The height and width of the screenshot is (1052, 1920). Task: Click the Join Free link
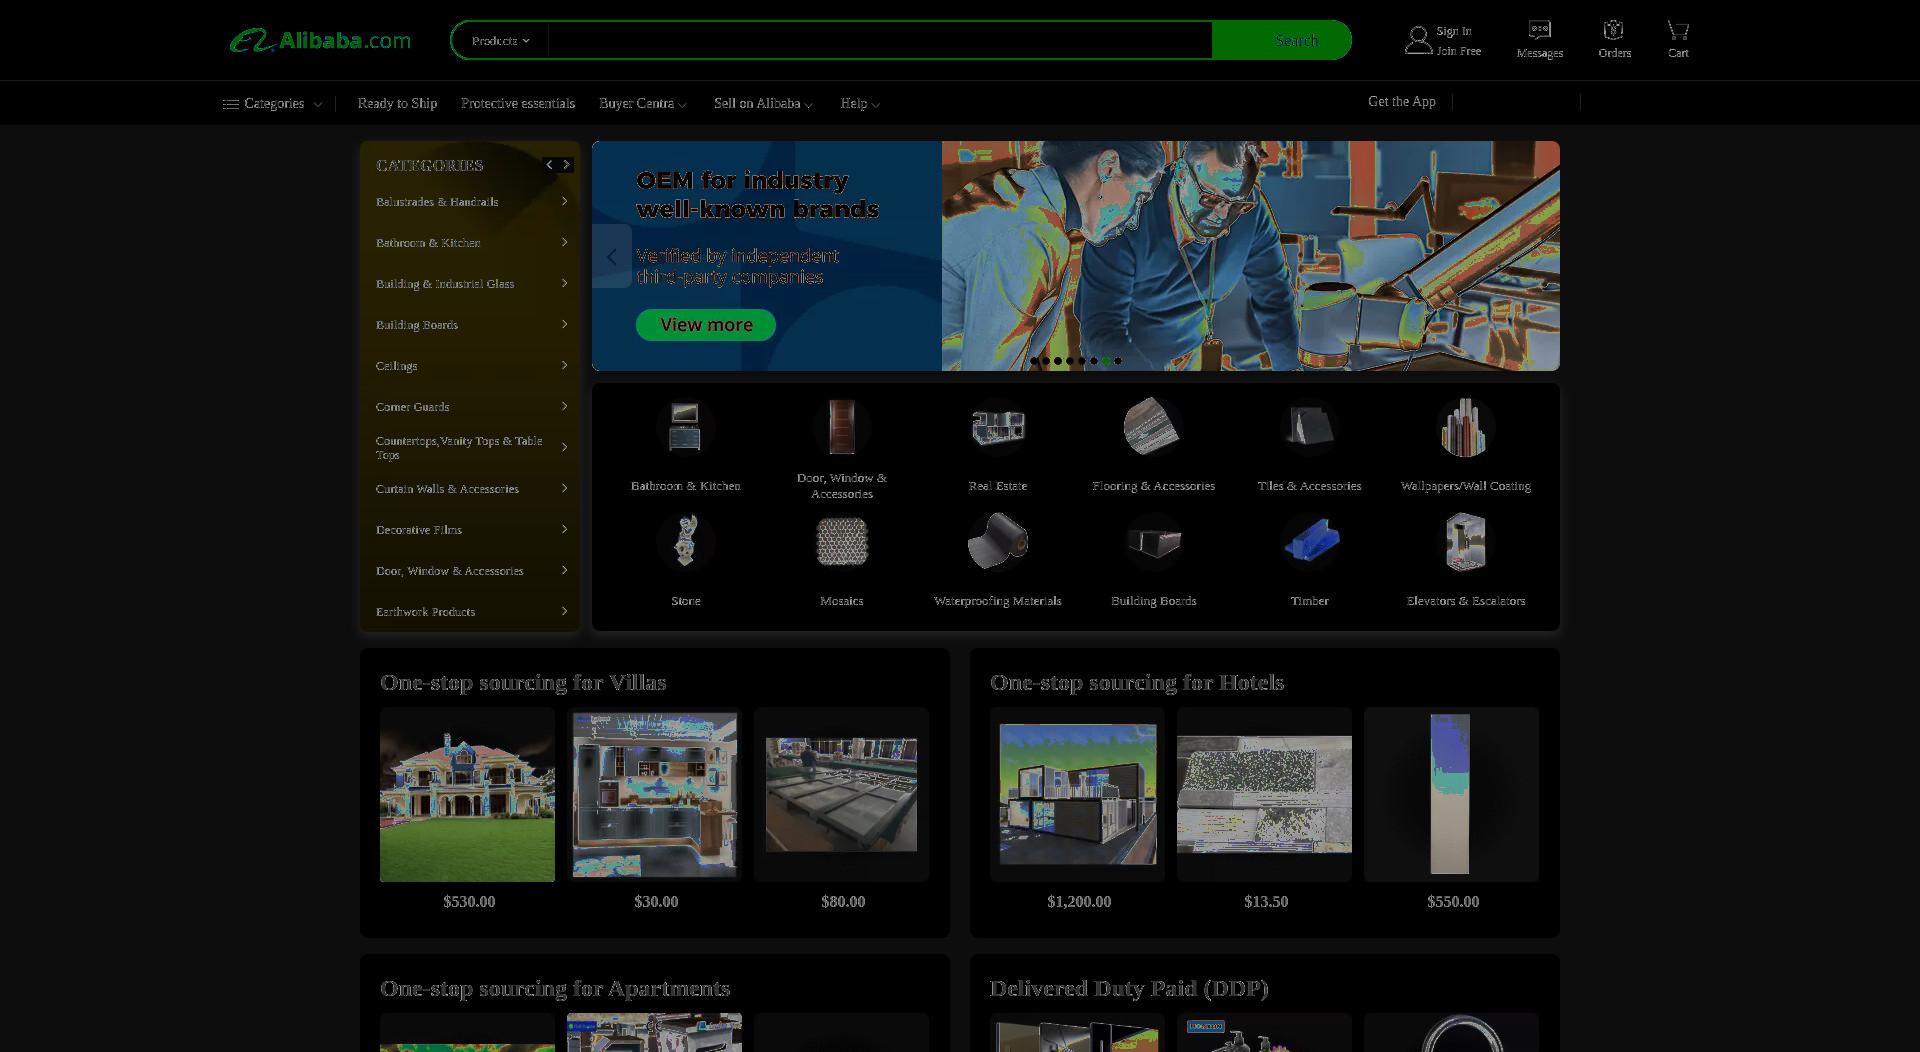coord(1459,51)
